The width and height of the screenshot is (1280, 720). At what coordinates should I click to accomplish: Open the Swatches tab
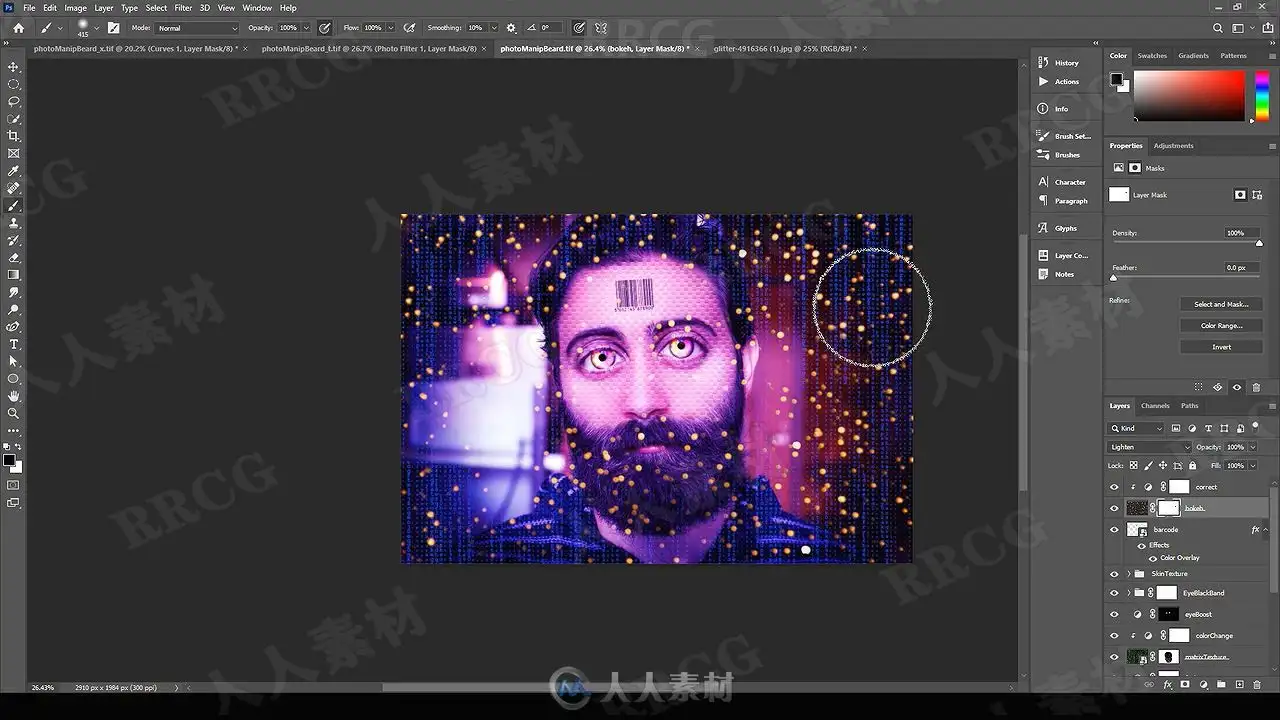(x=1152, y=56)
